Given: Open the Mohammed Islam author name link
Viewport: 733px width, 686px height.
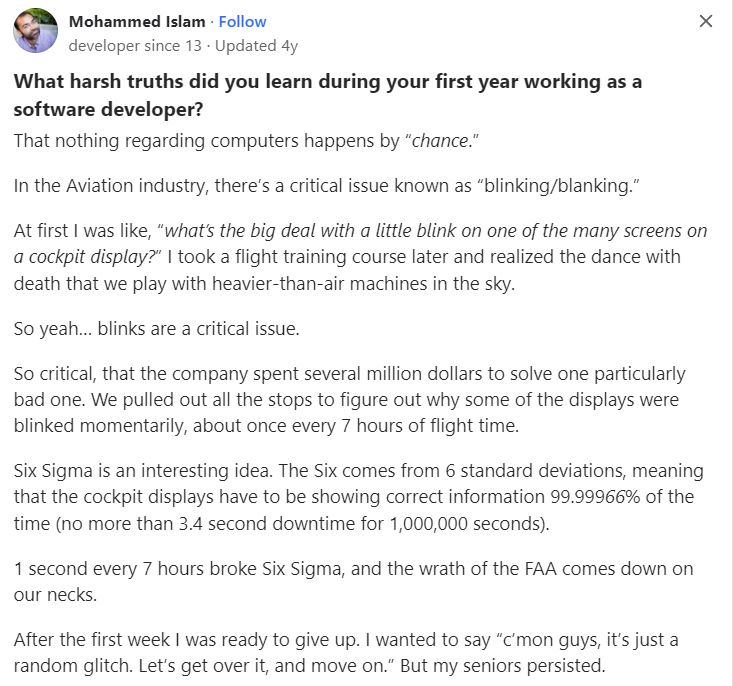Looking at the screenshot, I should (137, 22).
